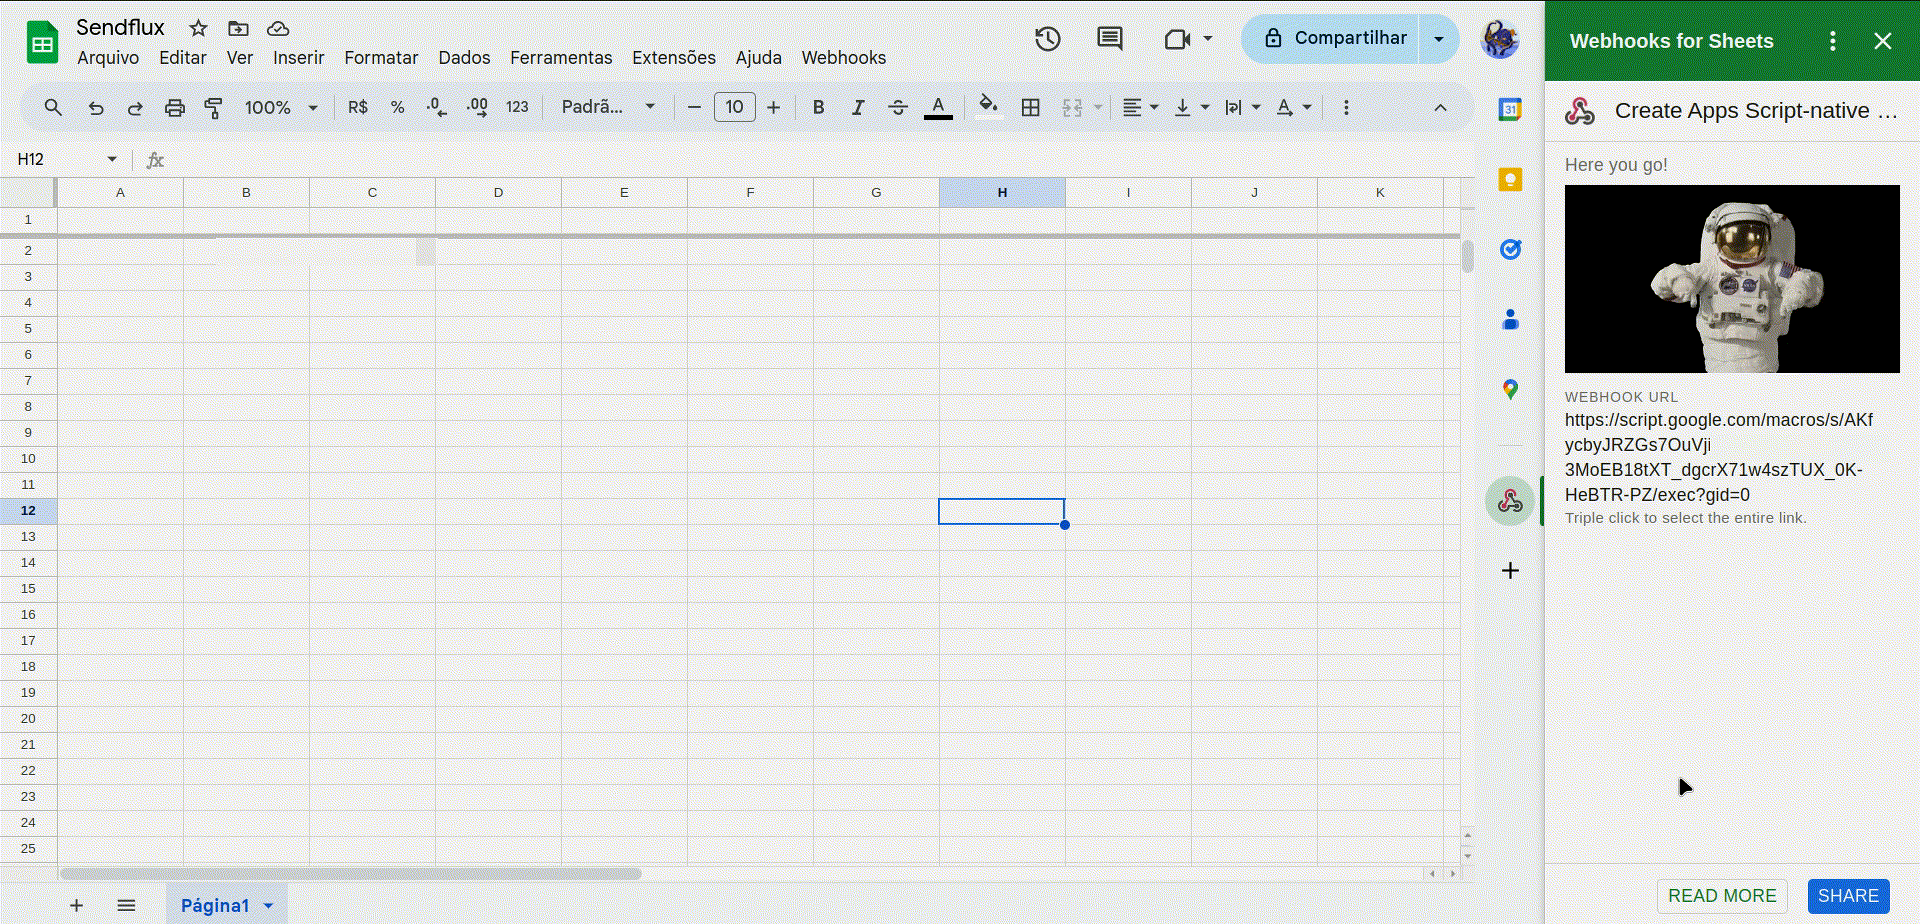Search the menus with magnifier icon
This screenshot has height=924, width=1920.
click(53, 107)
